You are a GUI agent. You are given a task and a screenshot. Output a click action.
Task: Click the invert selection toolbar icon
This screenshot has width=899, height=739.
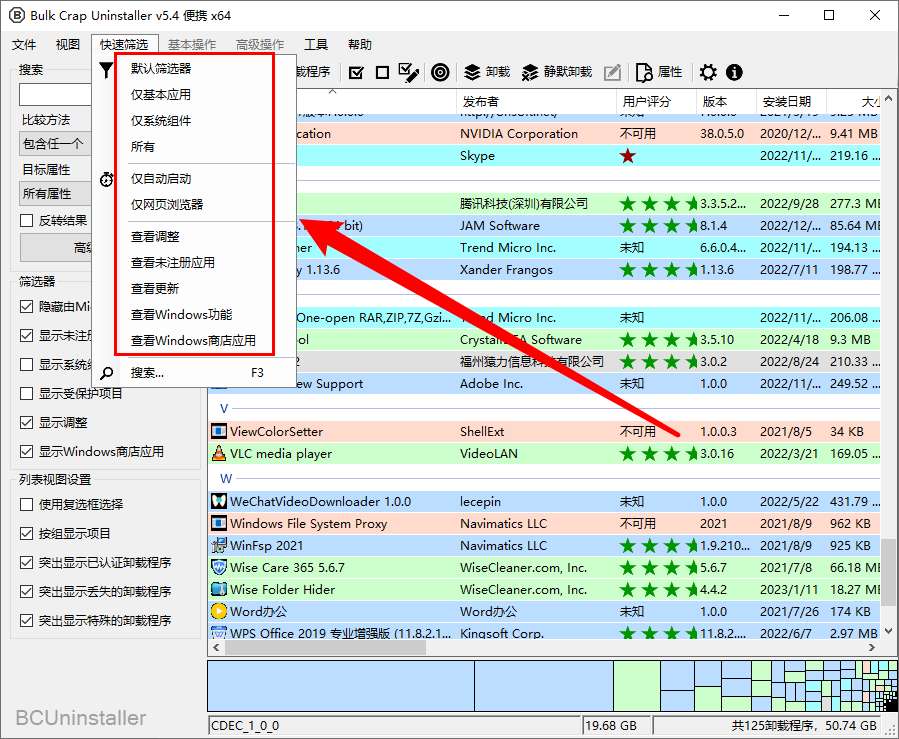pyautogui.click(x=408, y=72)
